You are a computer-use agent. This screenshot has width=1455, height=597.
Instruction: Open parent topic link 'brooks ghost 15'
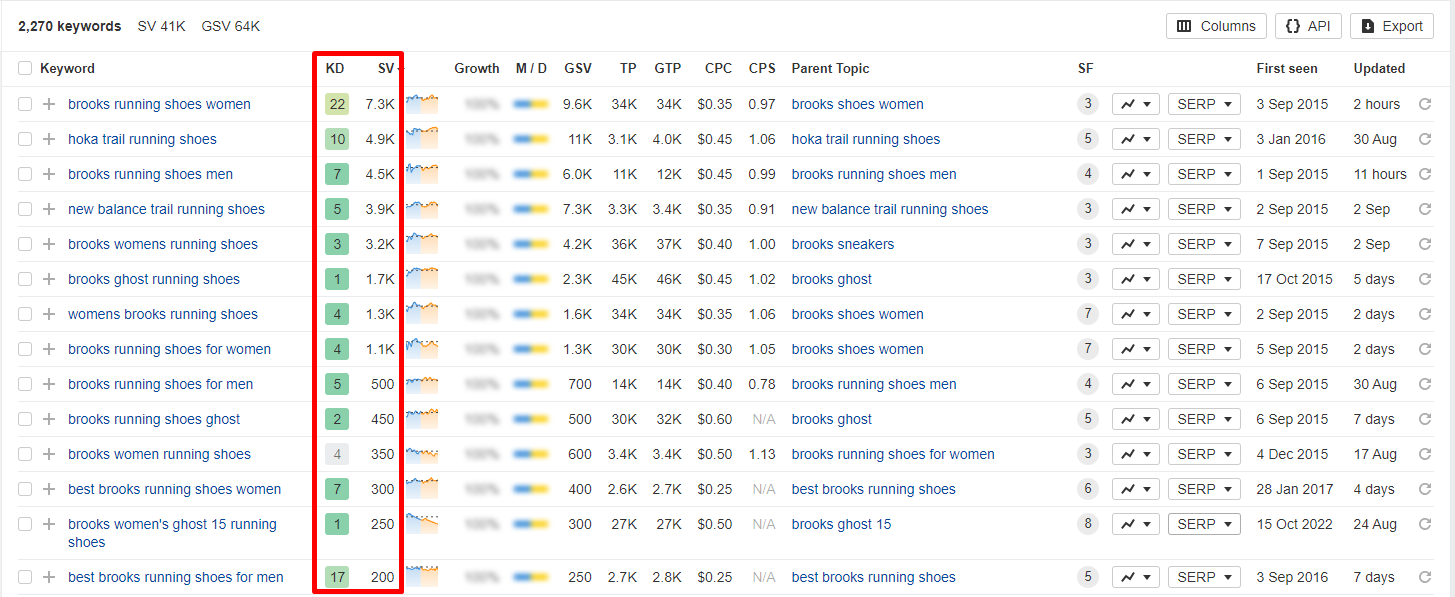[x=841, y=524]
